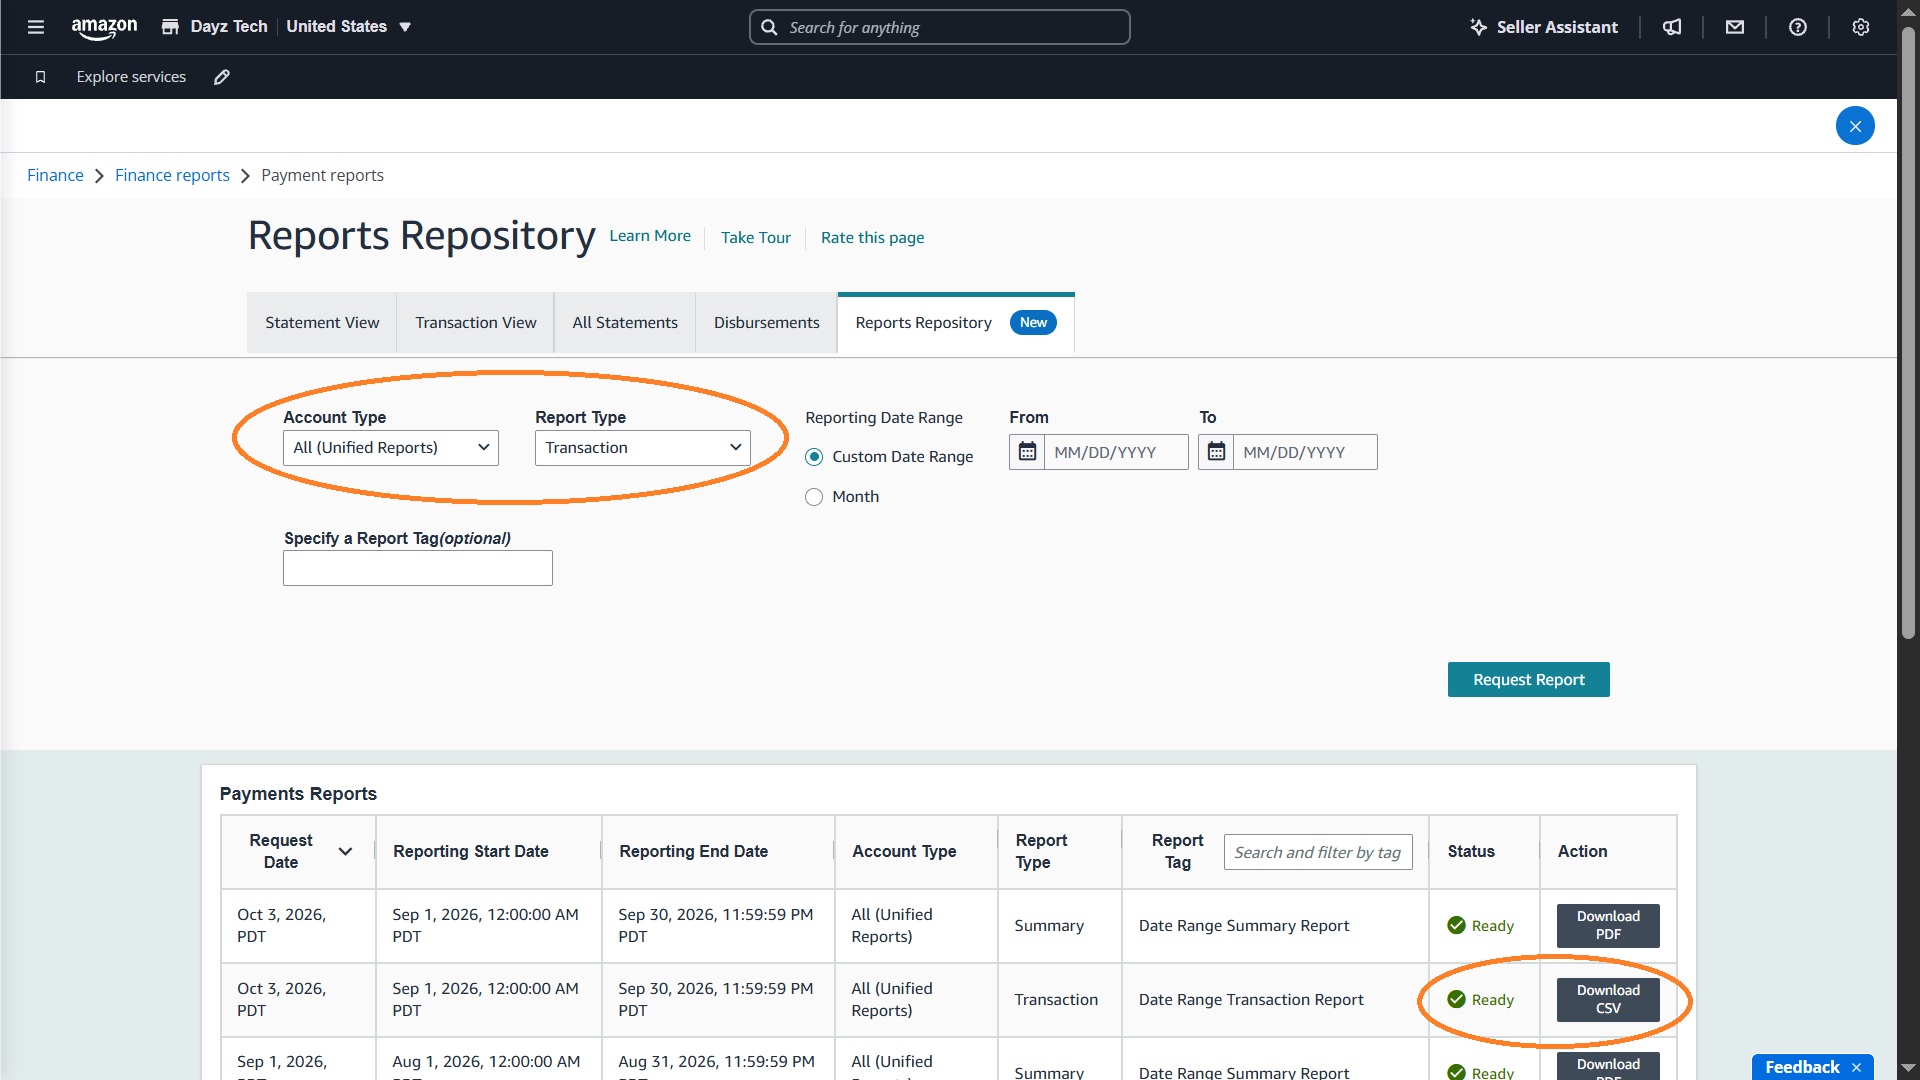Select the Reports Repository tab
Viewport: 1920px width, 1080px height.
(x=956, y=323)
